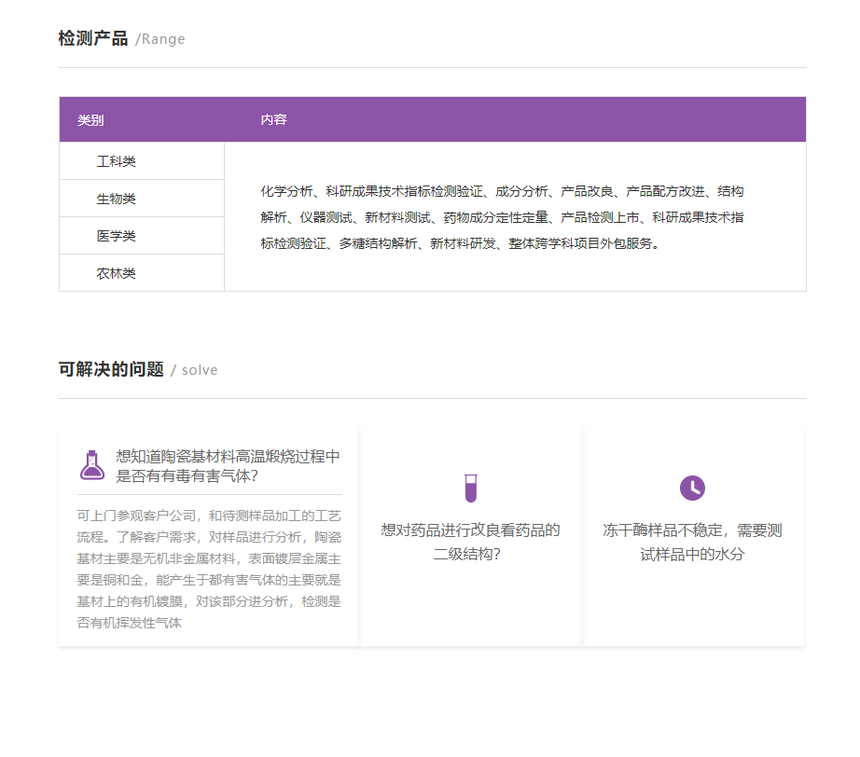Click the purple test tube icon
Screen dimensions: 860x757
tap(470, 488)
